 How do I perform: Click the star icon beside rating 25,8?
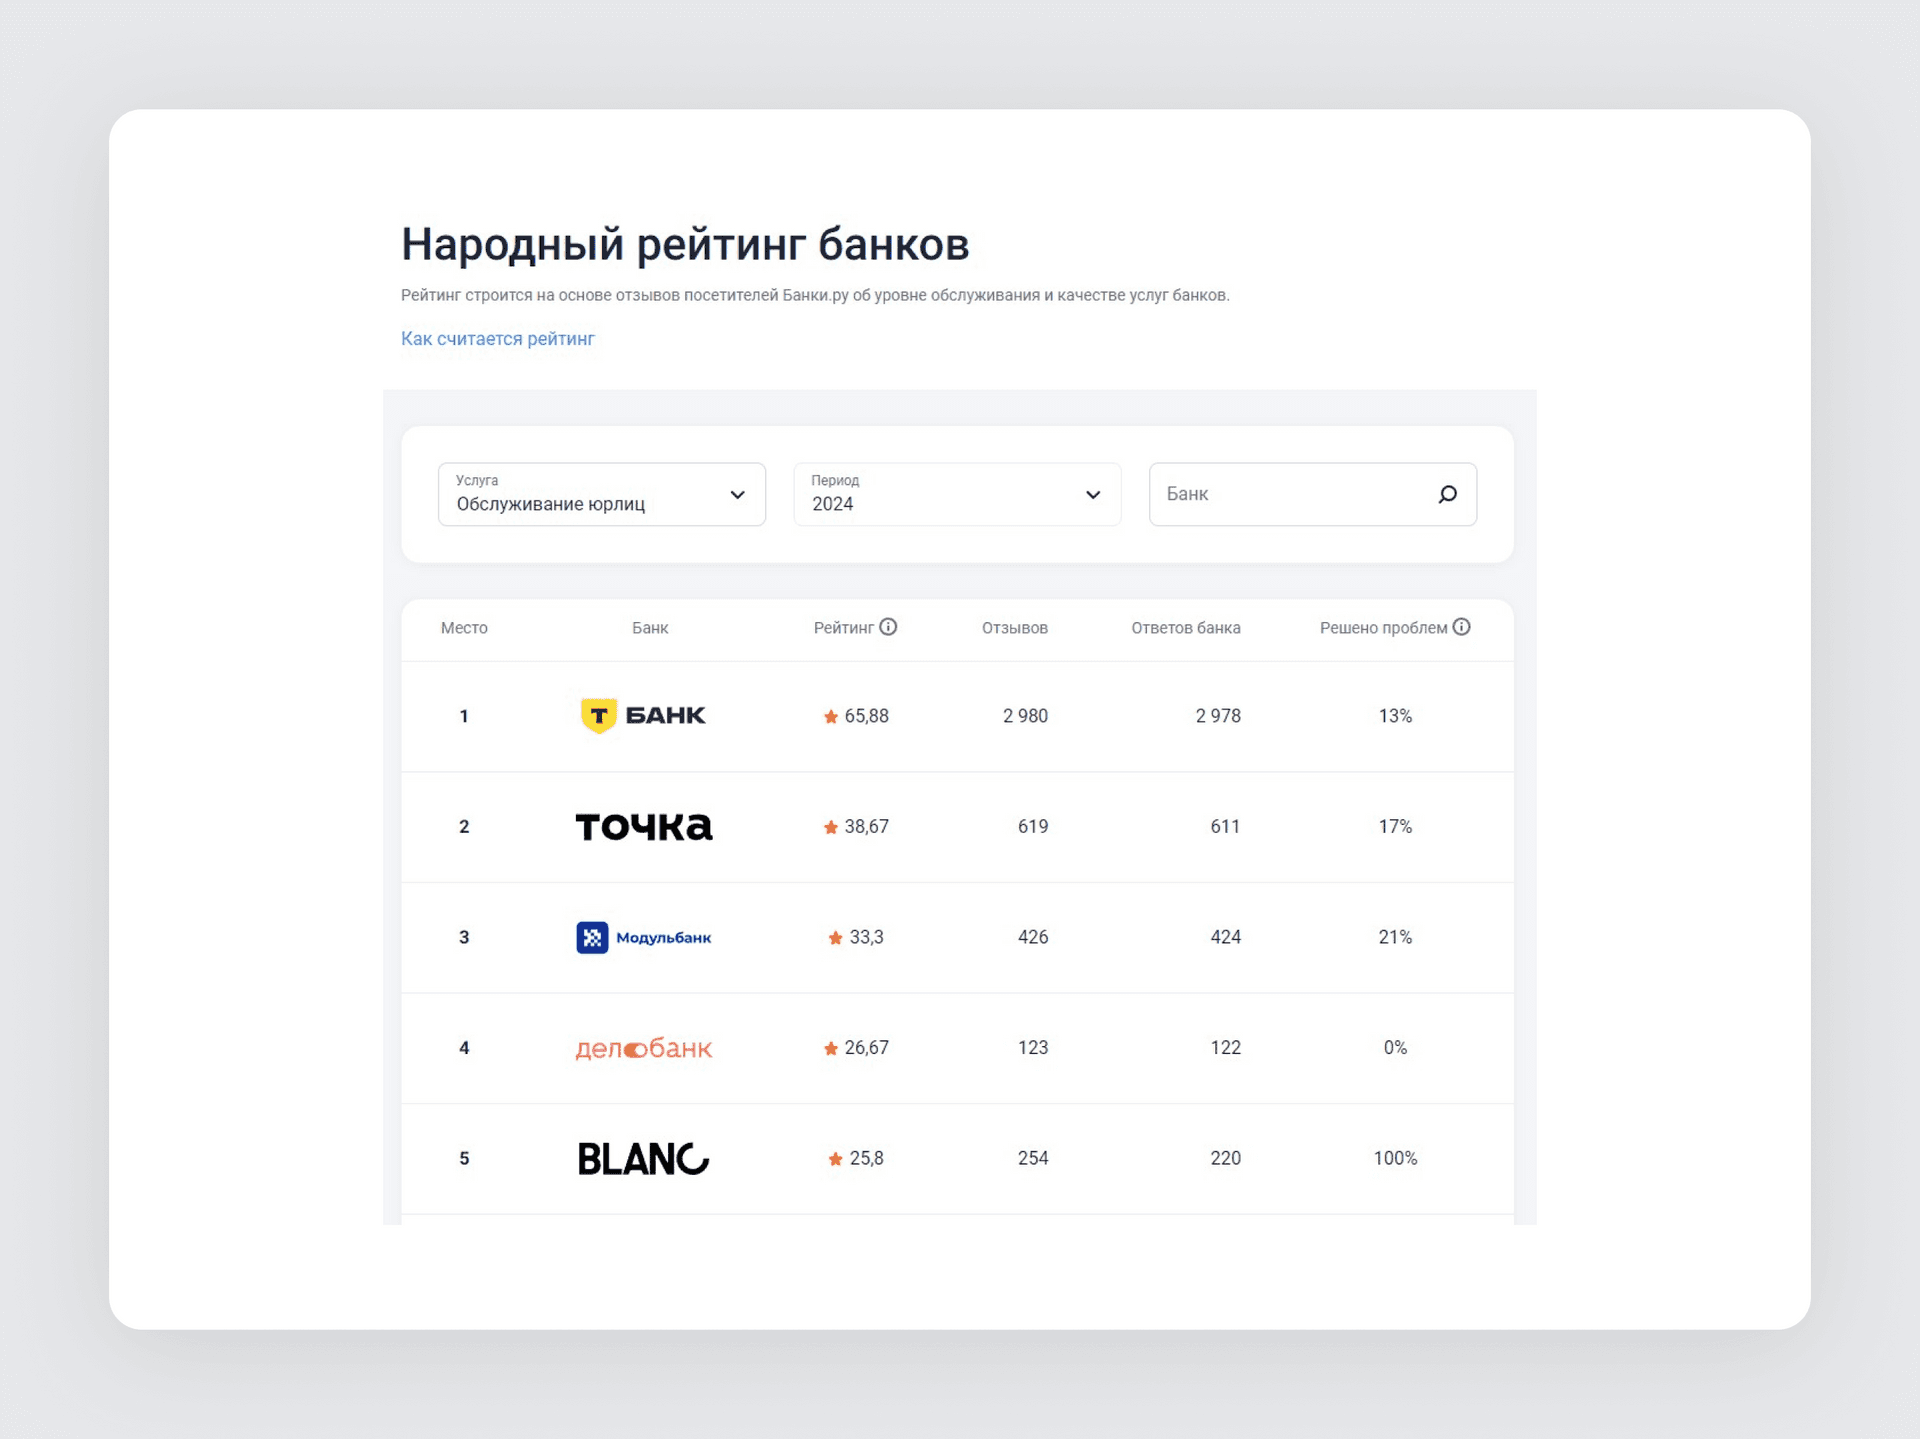point(835,1159)
